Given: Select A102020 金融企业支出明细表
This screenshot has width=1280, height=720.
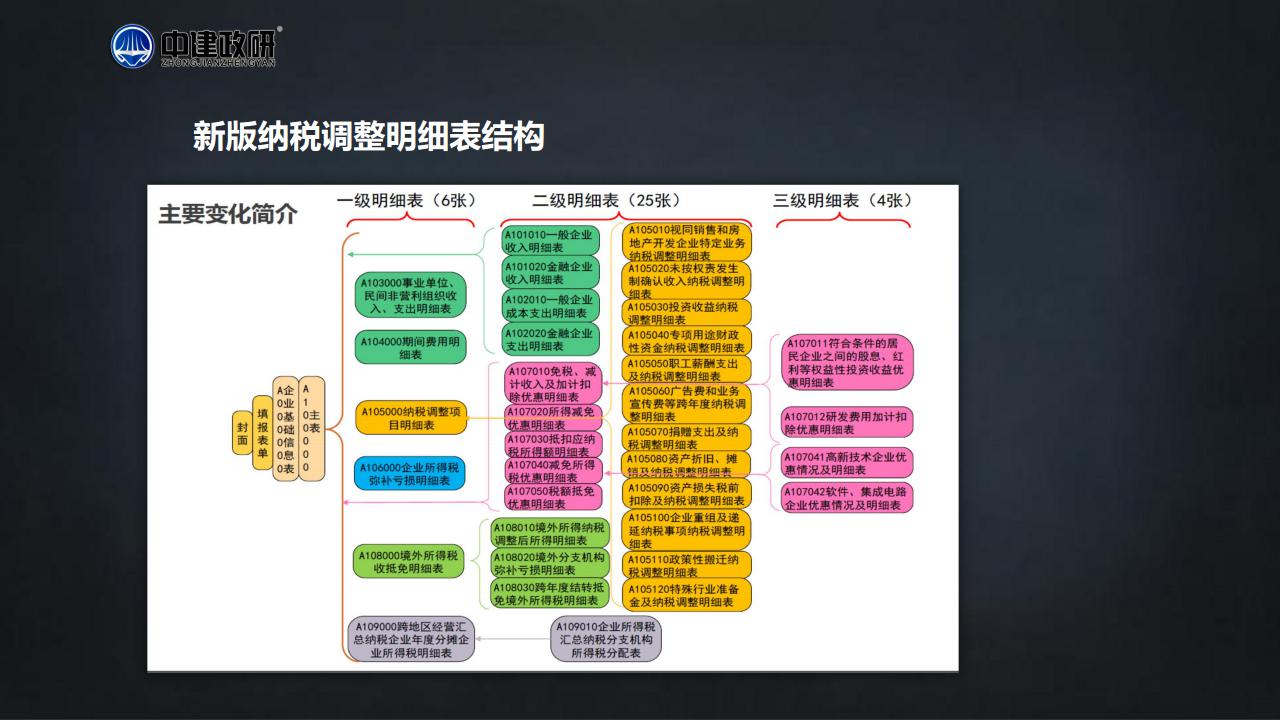Looking at the screenshot, I should pos(550,339).
